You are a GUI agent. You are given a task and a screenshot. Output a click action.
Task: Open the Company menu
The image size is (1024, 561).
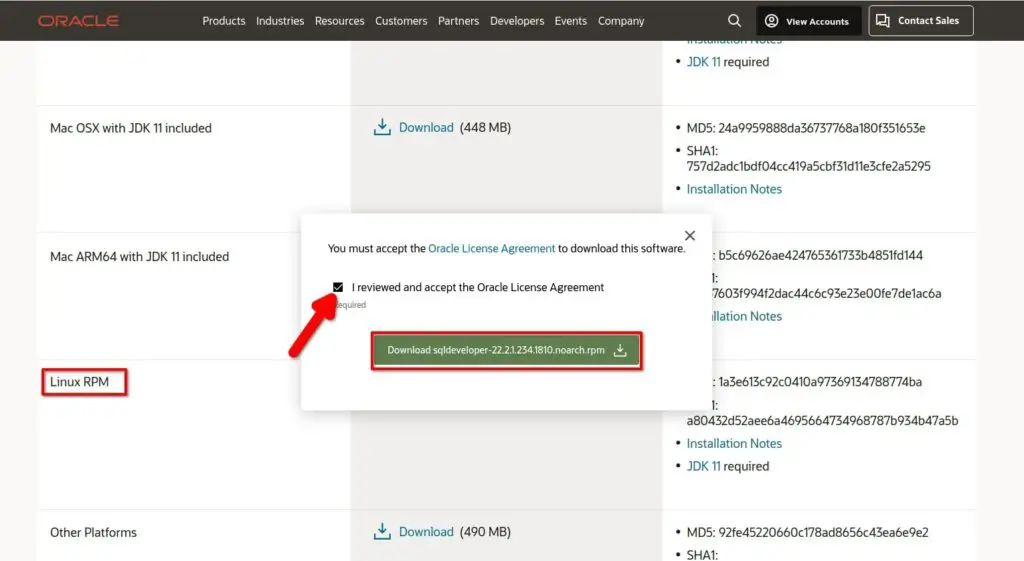coord(621,21)
